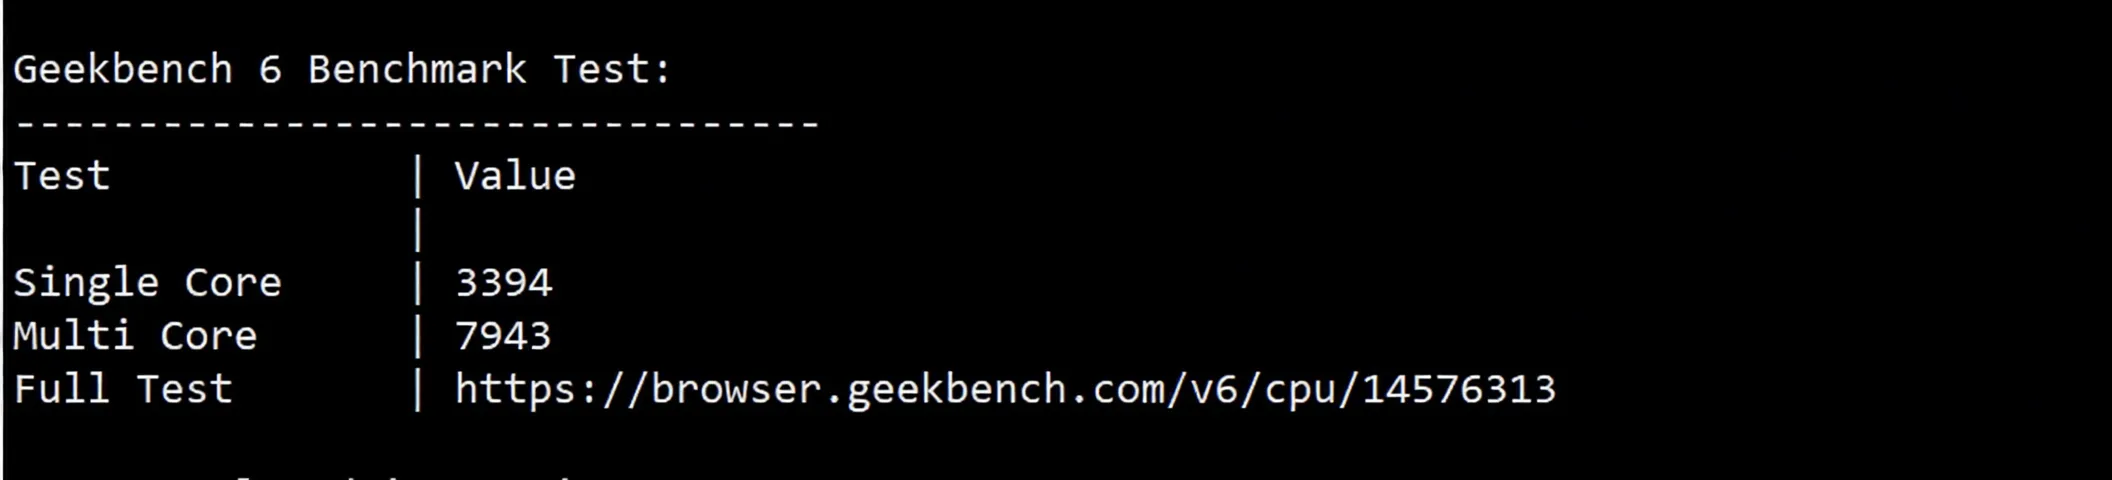Open the Geekbench full test URL
The image size is (2112, 480).
pos(1004,389)
